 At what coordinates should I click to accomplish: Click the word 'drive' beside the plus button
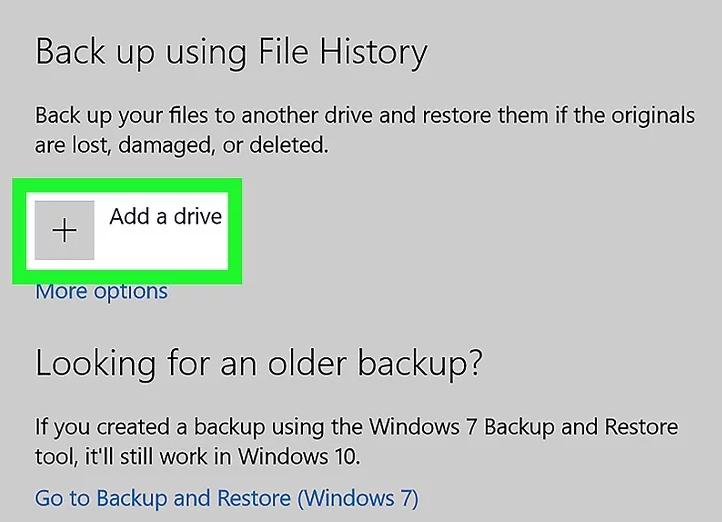coord(196,216)
